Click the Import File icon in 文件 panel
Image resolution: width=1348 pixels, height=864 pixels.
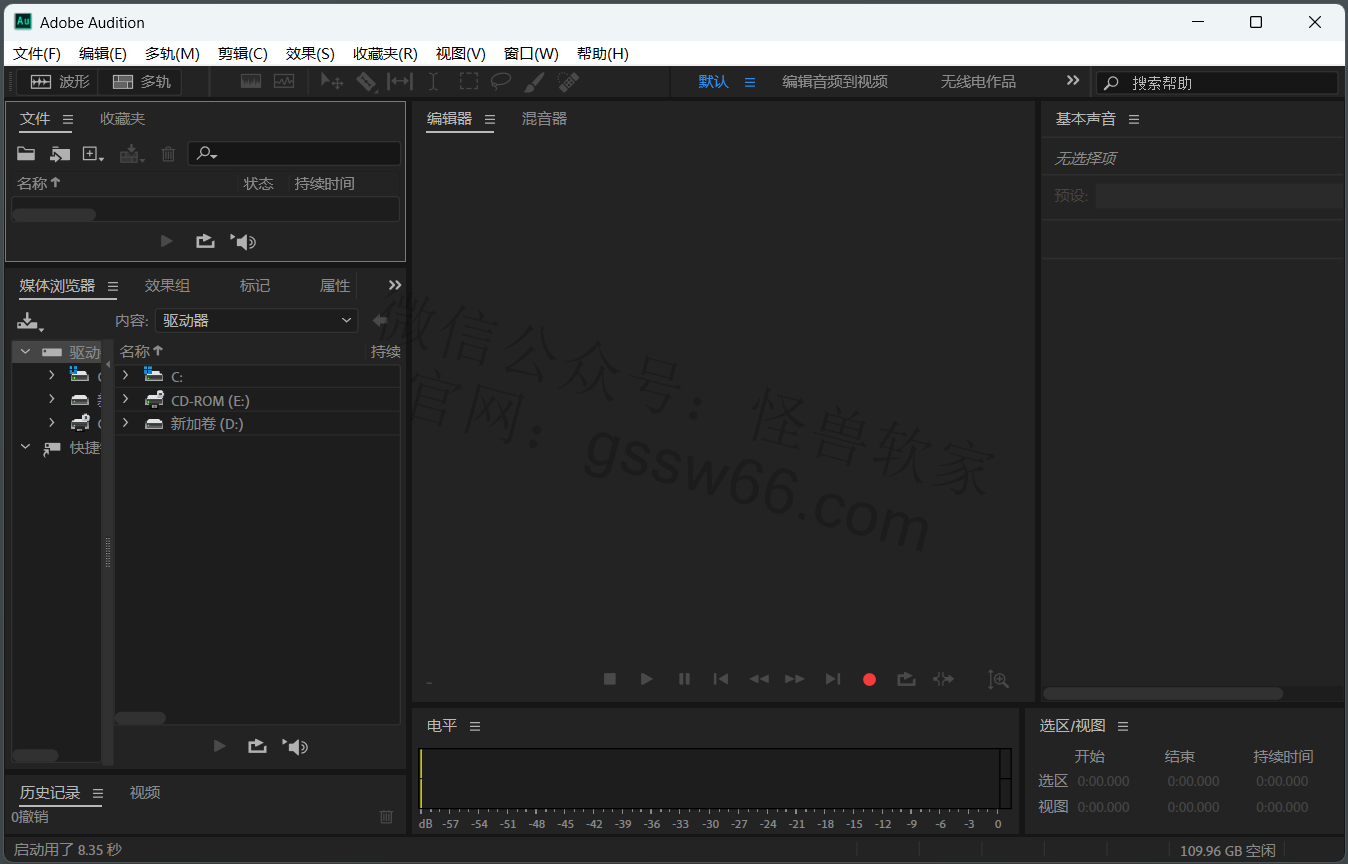coord(61,154)
